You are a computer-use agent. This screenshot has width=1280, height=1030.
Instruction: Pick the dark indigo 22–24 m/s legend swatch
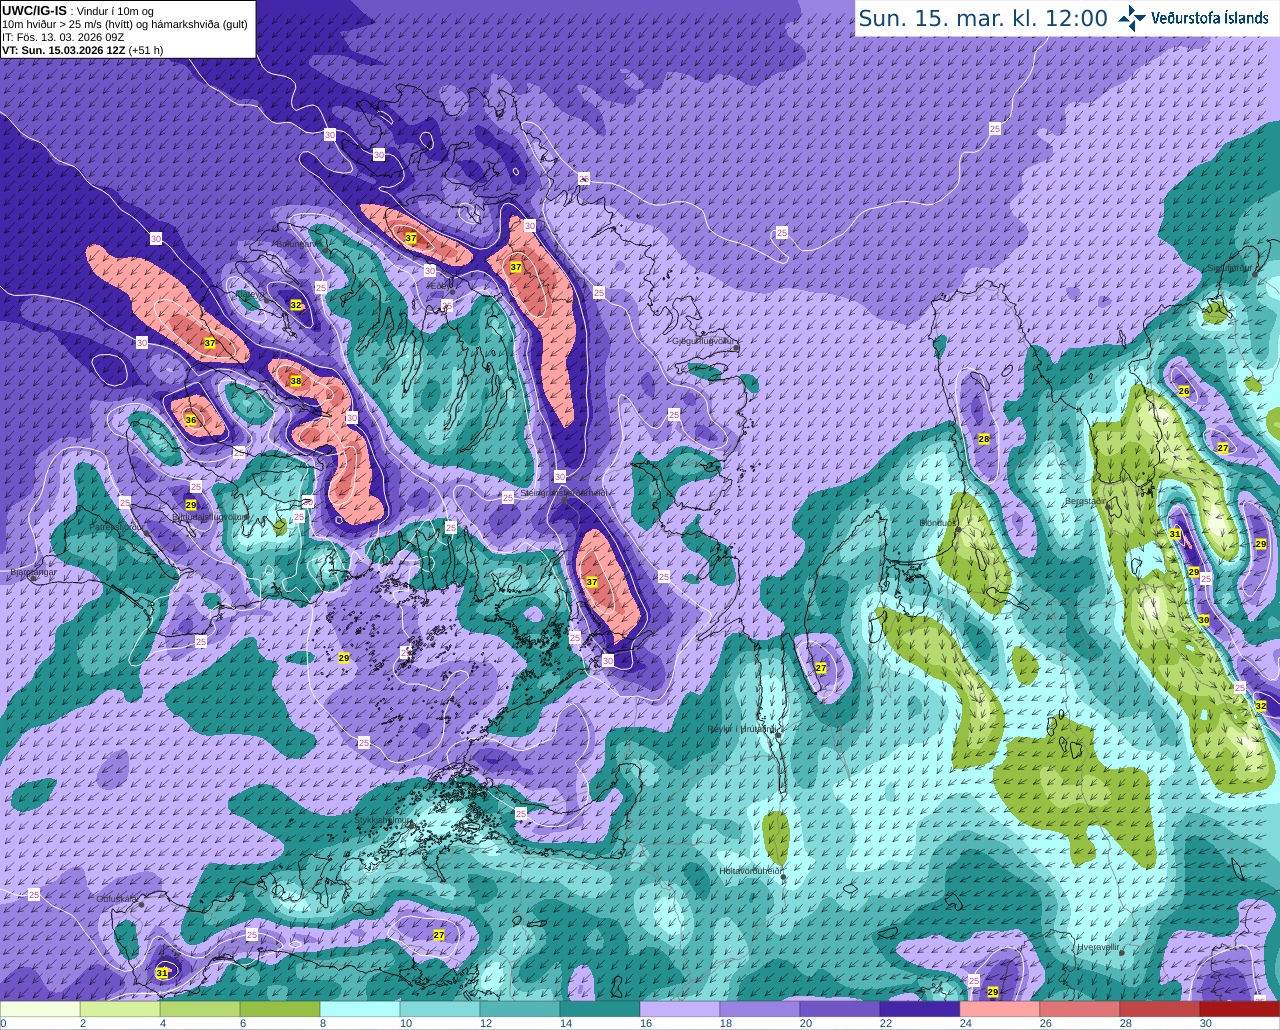point(920,1009)
